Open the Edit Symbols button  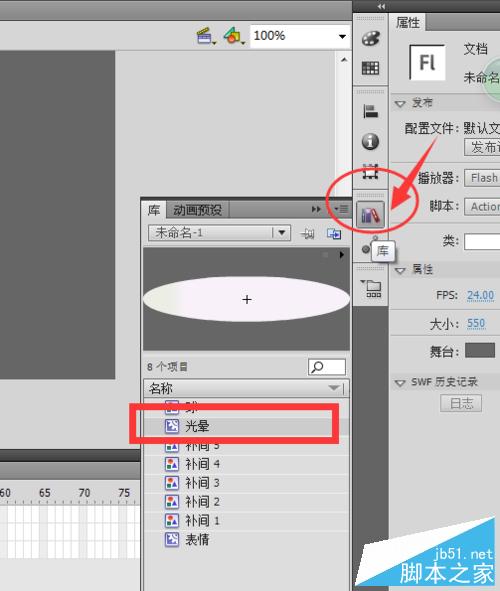click(233, 36)
